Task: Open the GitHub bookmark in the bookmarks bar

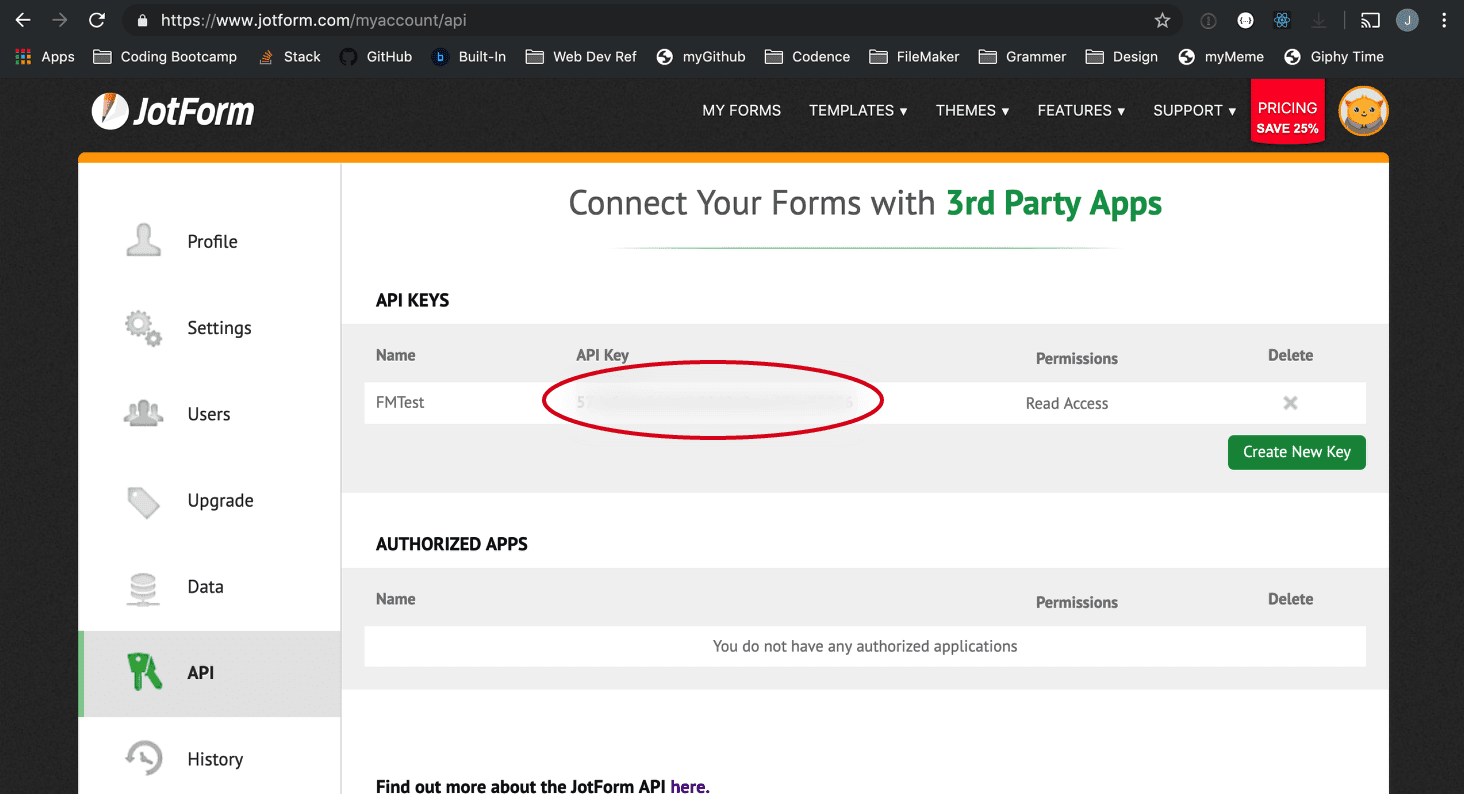Action: pyautogui.click(x=375, y=57)
